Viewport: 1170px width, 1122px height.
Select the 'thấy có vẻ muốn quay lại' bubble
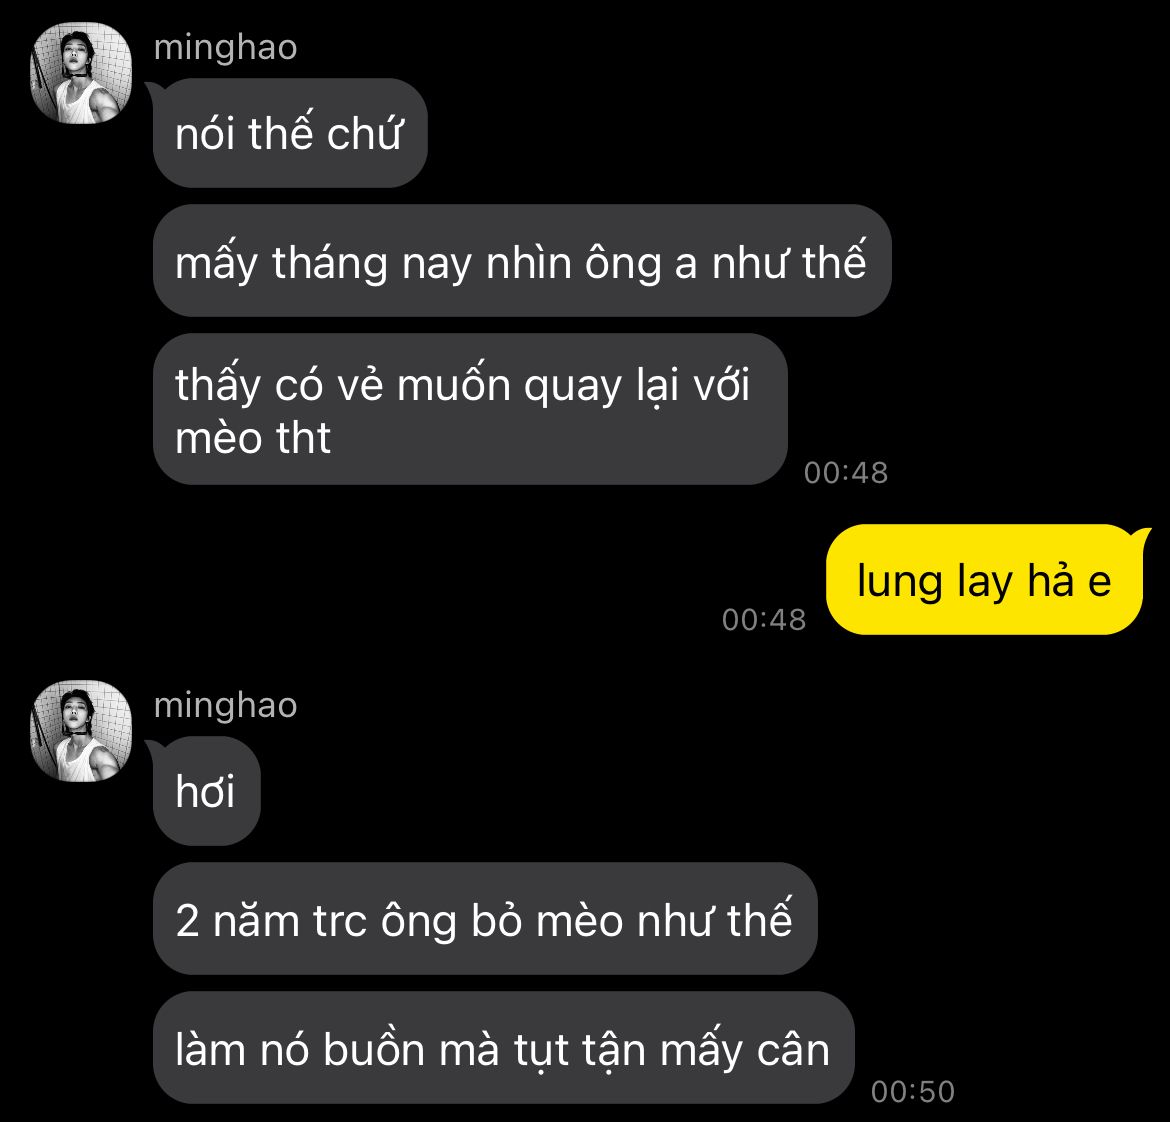click(470, 409)
